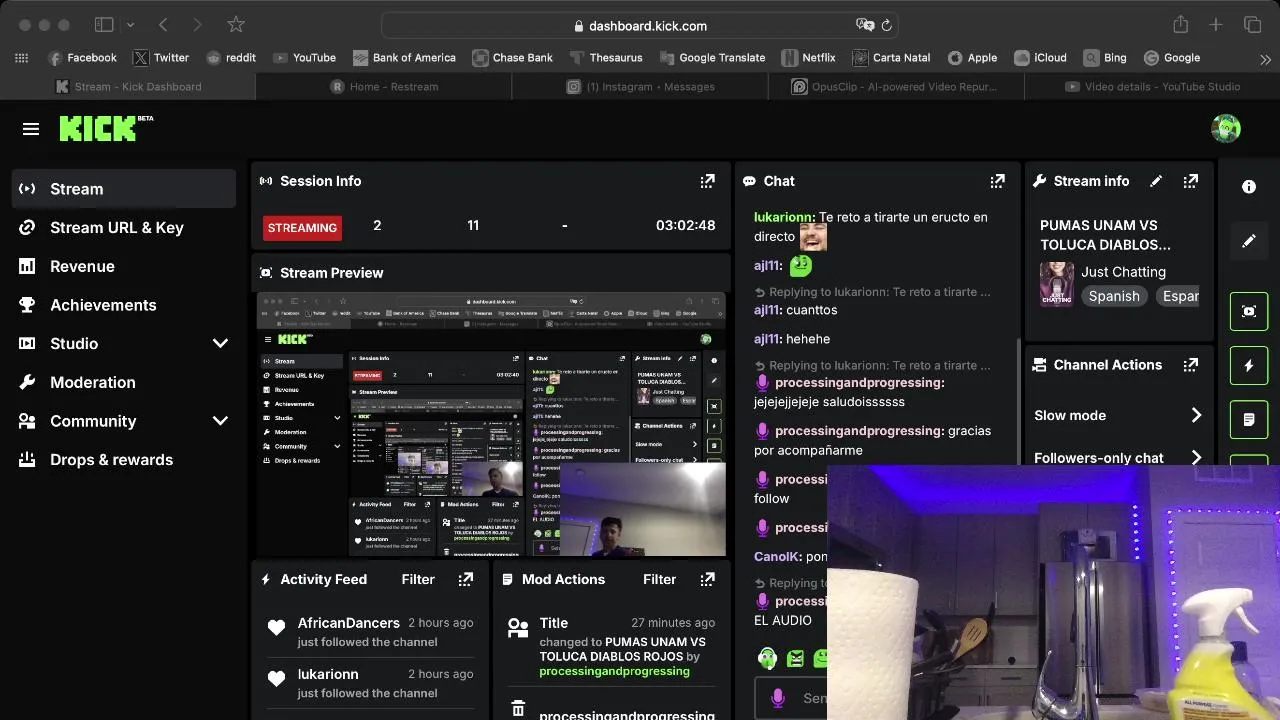Image resolution: width=1280 pixels, height=720 pixels.
Task: Open the Bank of America bookmark
Action: click(x=404, y=58)
